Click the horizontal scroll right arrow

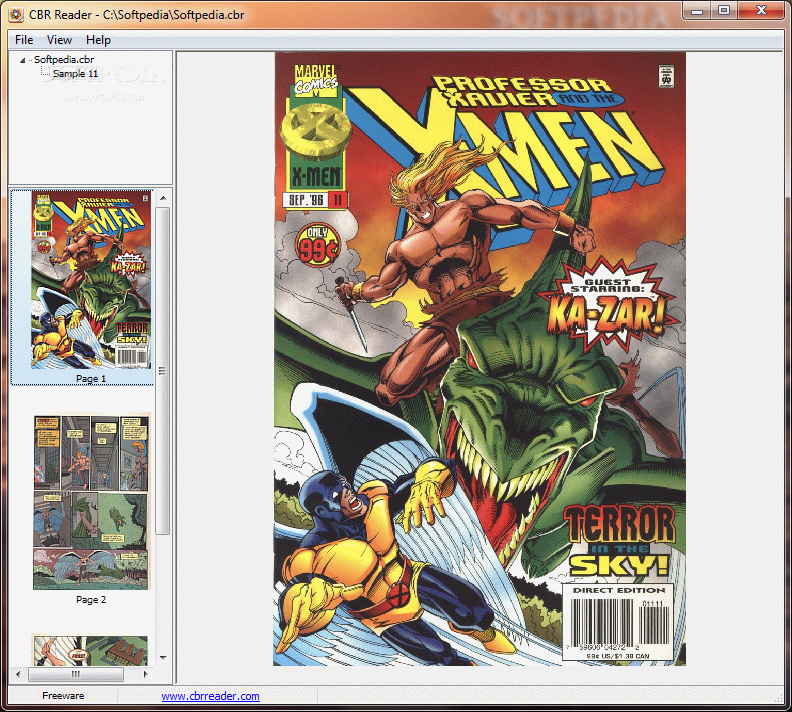(145, 674)
